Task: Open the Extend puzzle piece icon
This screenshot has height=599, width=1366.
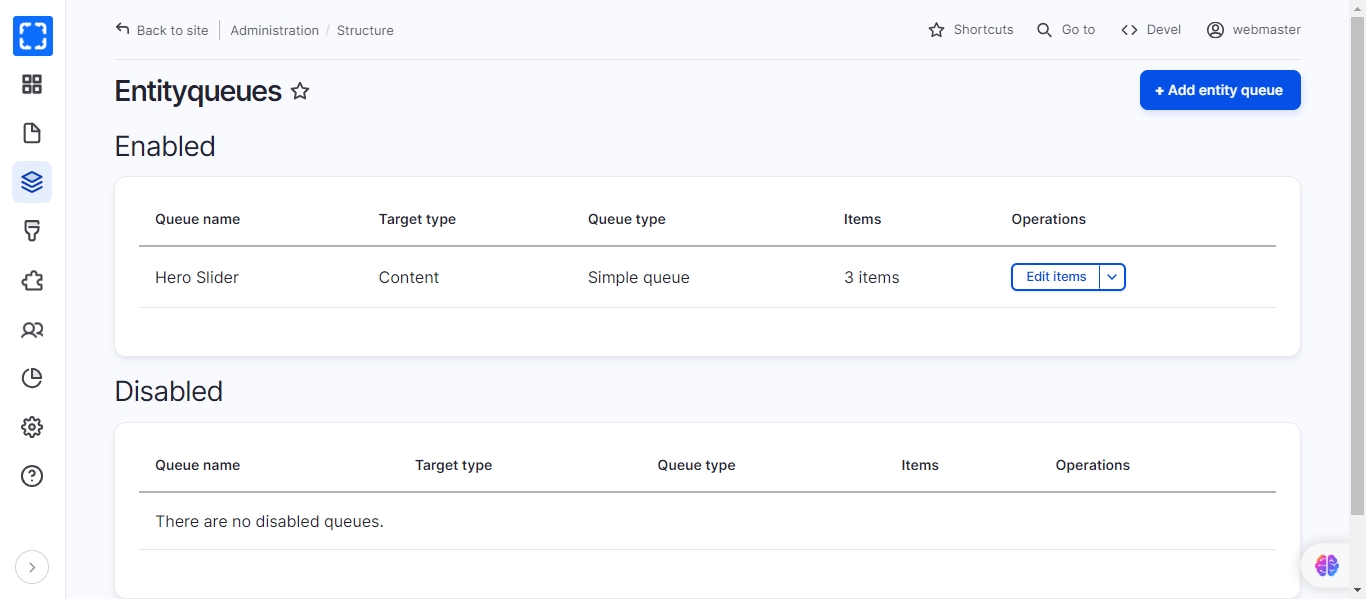Action: point(32,281)
